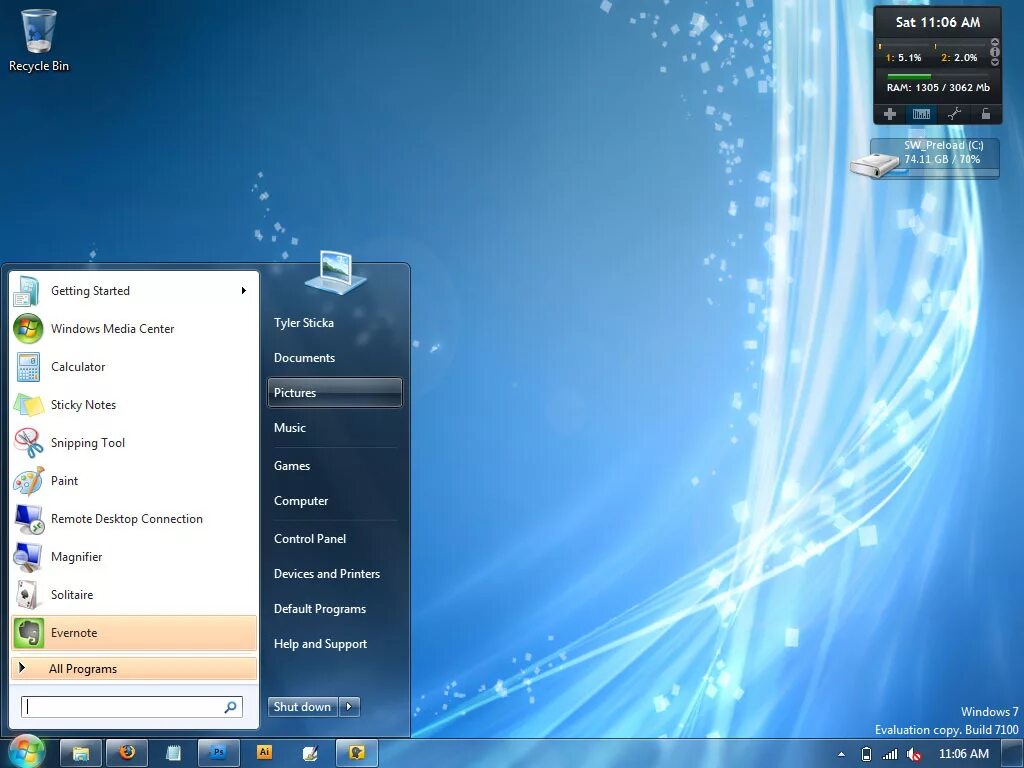Screen dimensions: 1024x768
Task: Open Windows Explorer from the taskbar
Action: pyautogui.click(x=81, y=754)
